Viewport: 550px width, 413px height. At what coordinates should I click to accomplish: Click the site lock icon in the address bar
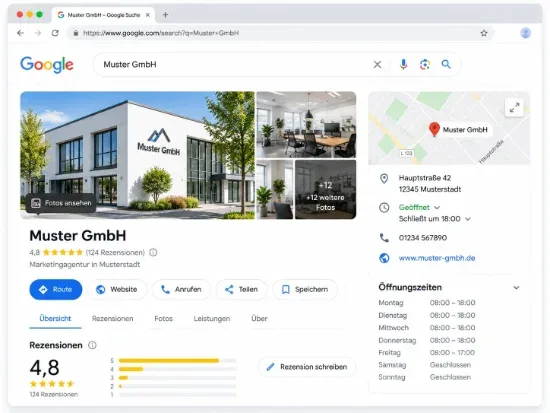pyautogui.click(x=76, y=33)
